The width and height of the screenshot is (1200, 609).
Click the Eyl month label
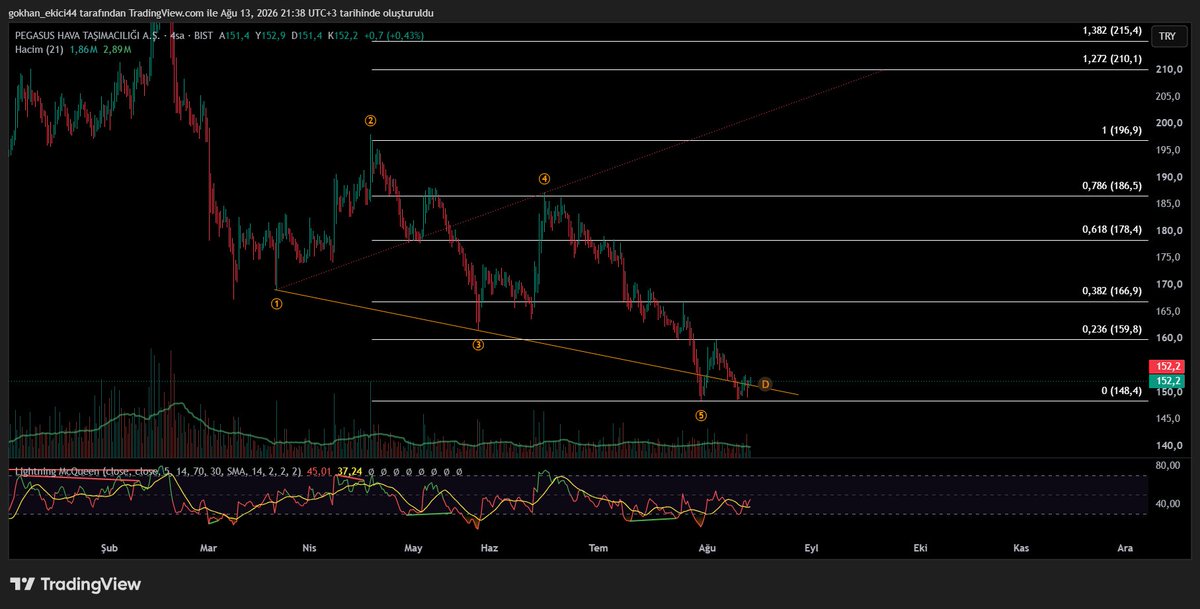(812, 548)
